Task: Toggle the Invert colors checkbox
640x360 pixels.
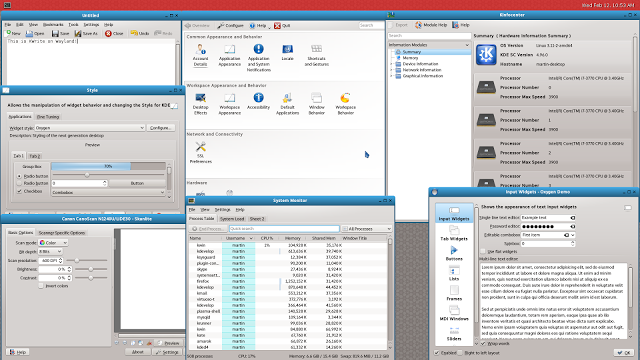Action: 41,286
